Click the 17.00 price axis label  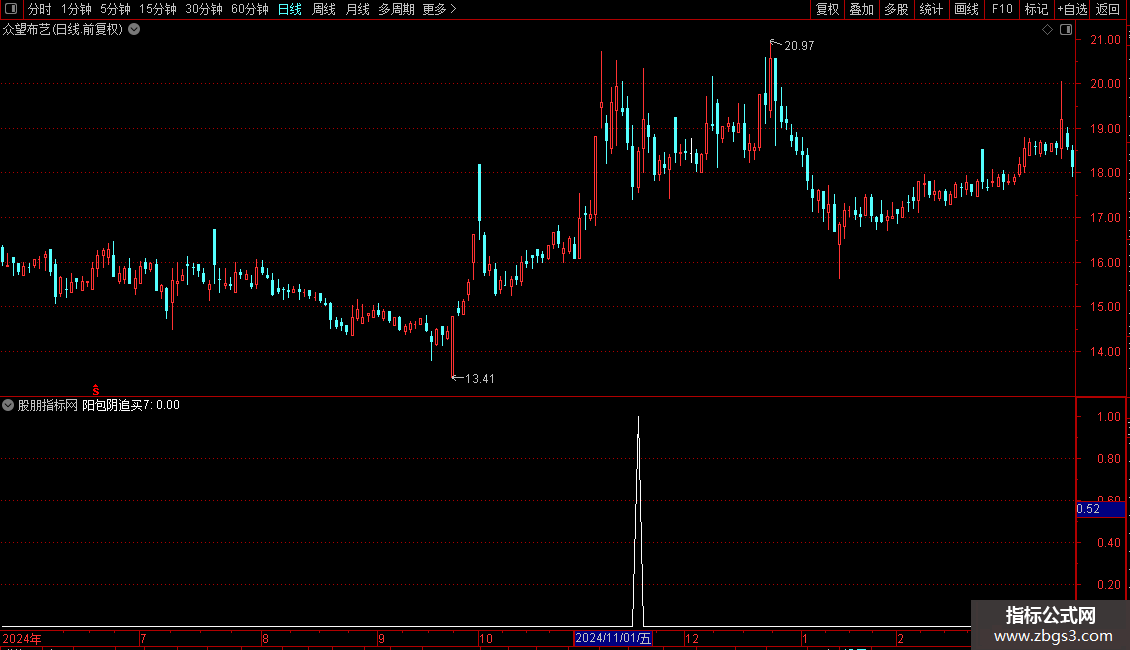coord(1105,218)
